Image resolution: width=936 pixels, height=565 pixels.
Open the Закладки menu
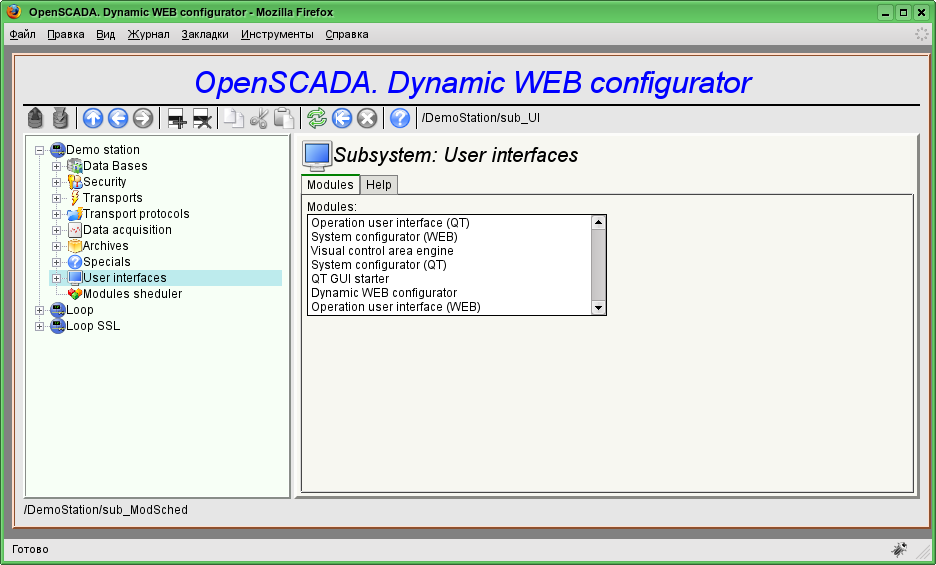[x=205, y=34]
